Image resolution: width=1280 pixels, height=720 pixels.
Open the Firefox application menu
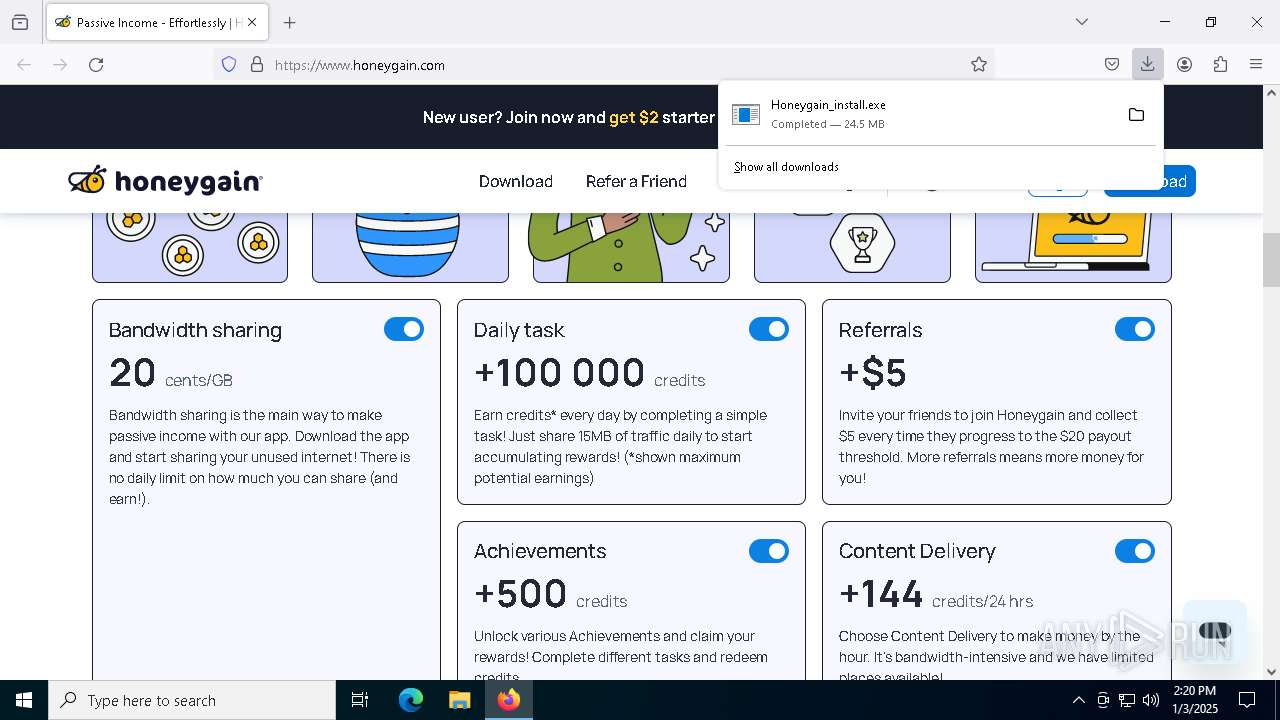1256,64
